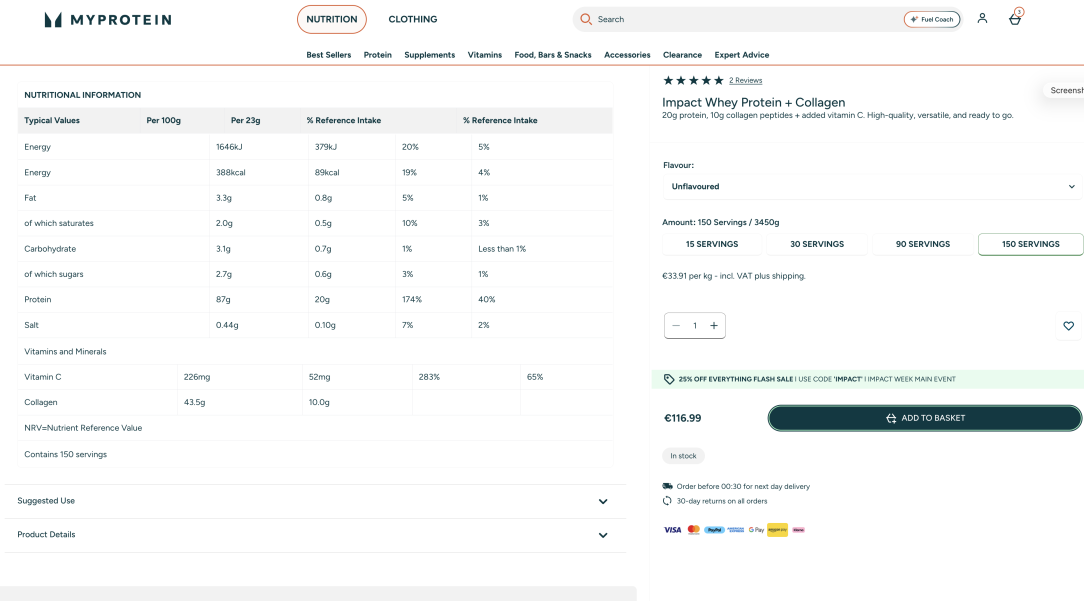Click the Google Pay icon

click(x=756, y=530)
